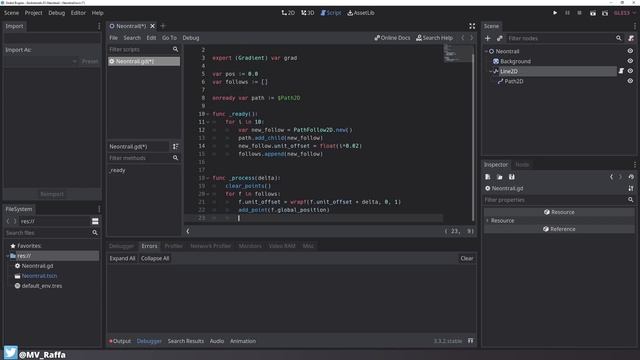
Task: Switch to the 2D workspace
Action: [x=288, y=13]
